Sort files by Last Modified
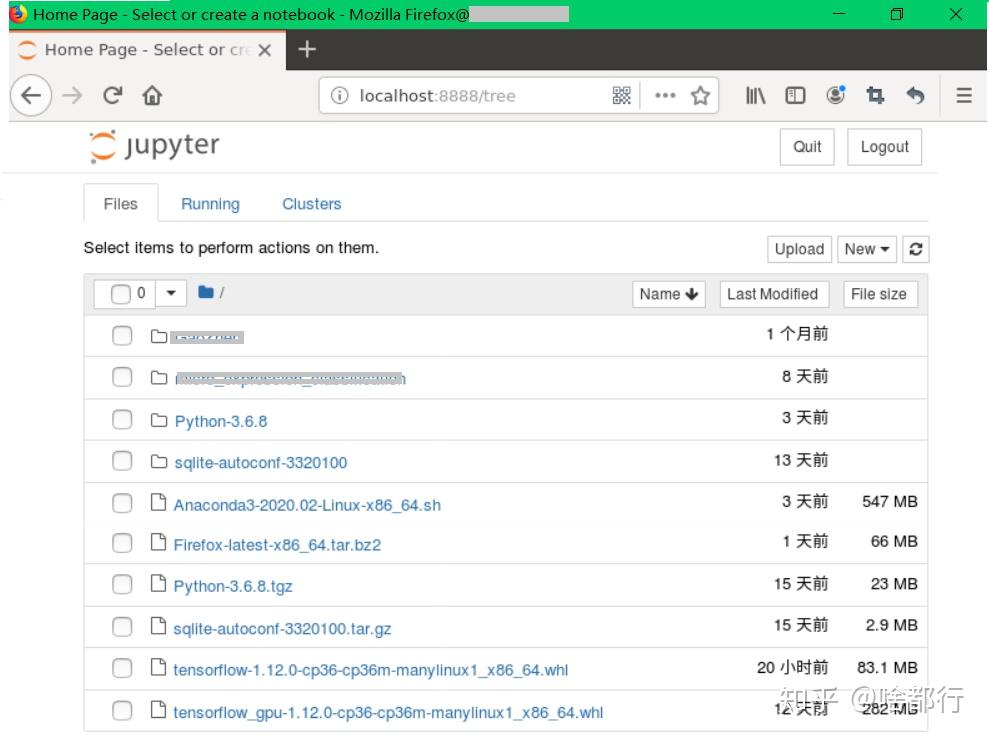Screen dimensions: 989x740 [773, 293]
